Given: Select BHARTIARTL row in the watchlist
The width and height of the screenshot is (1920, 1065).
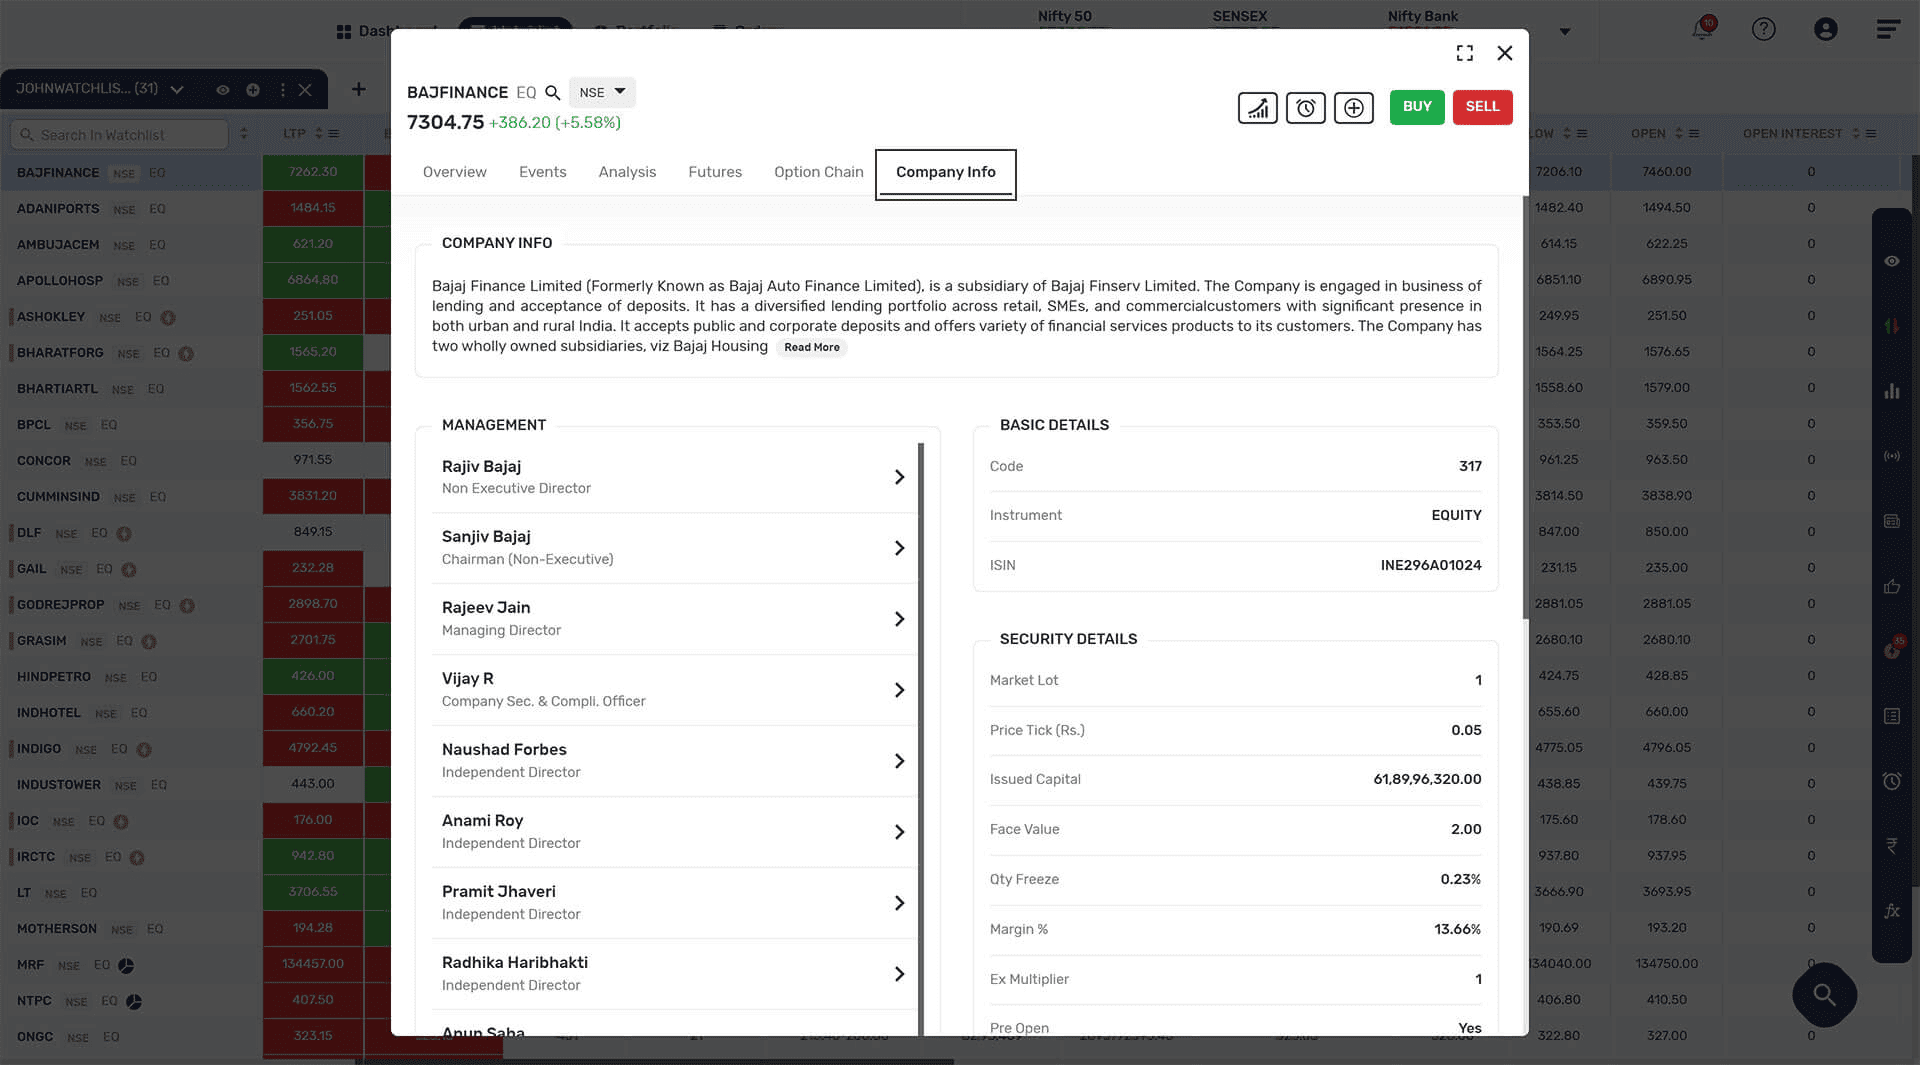Looking at the screenshot, I should click(130, 388).
